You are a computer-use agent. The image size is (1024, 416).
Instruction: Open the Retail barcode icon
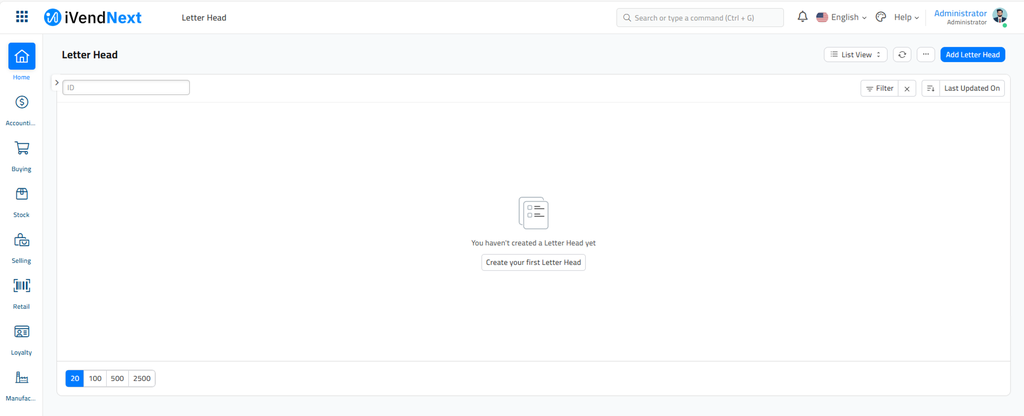point(22,286)
